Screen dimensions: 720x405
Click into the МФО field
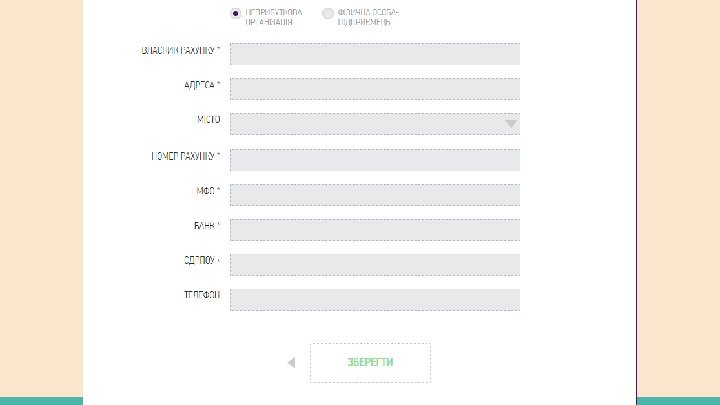click(374, 195)
